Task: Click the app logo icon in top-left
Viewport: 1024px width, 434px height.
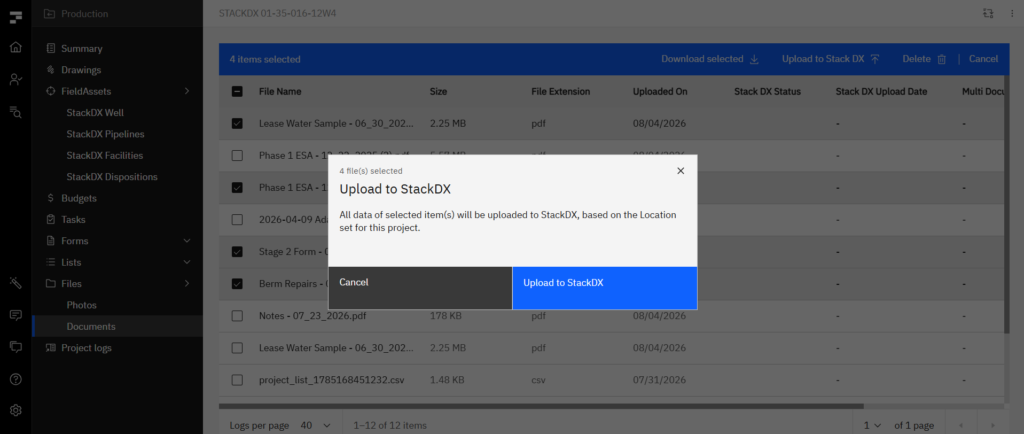Action: click(16, 17)
